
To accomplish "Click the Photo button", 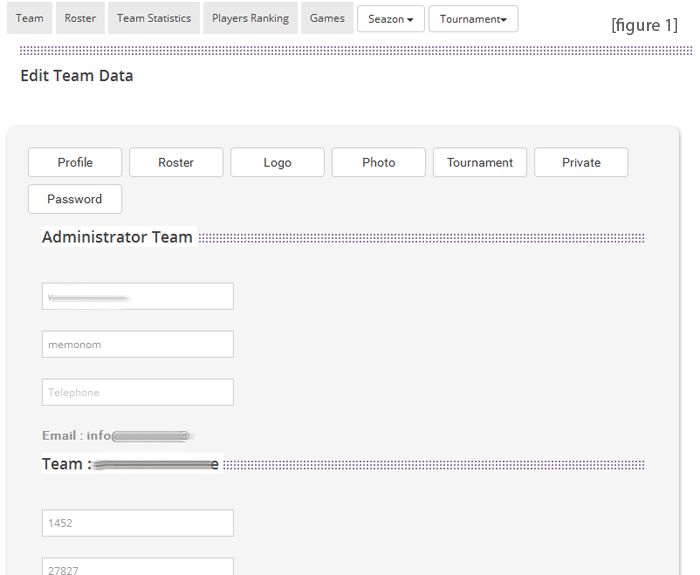I will click(x=379, y=162).
